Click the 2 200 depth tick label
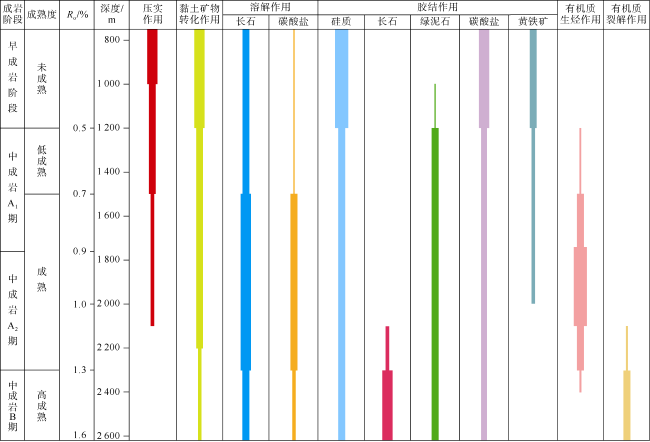 (109, 347)
